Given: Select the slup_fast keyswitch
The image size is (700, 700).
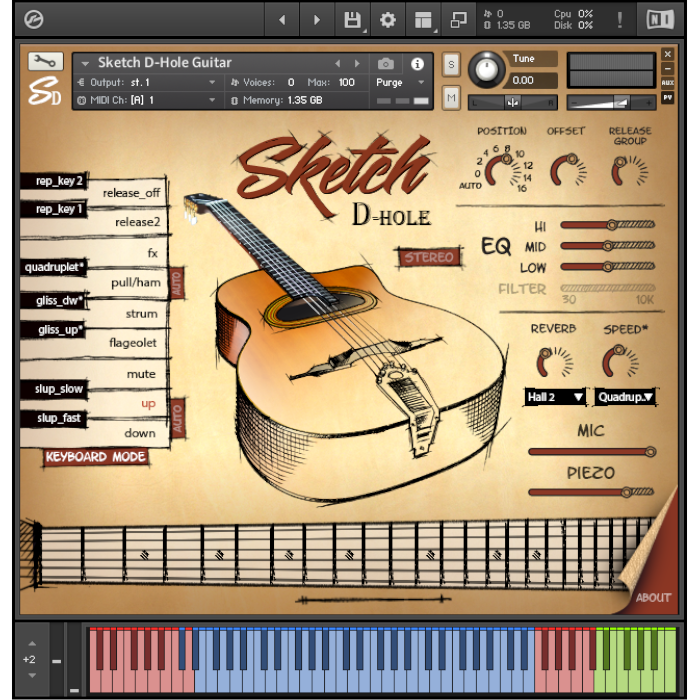Looking at the screenshot, I should click(54, 418).
